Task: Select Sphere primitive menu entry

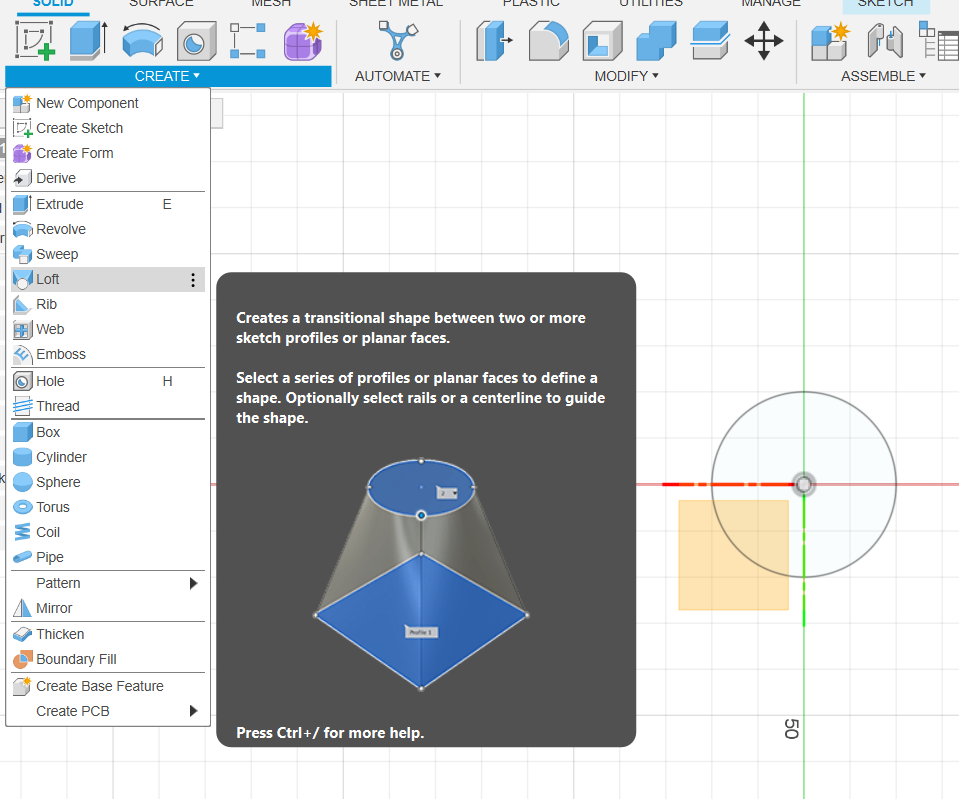Action: 108,482
